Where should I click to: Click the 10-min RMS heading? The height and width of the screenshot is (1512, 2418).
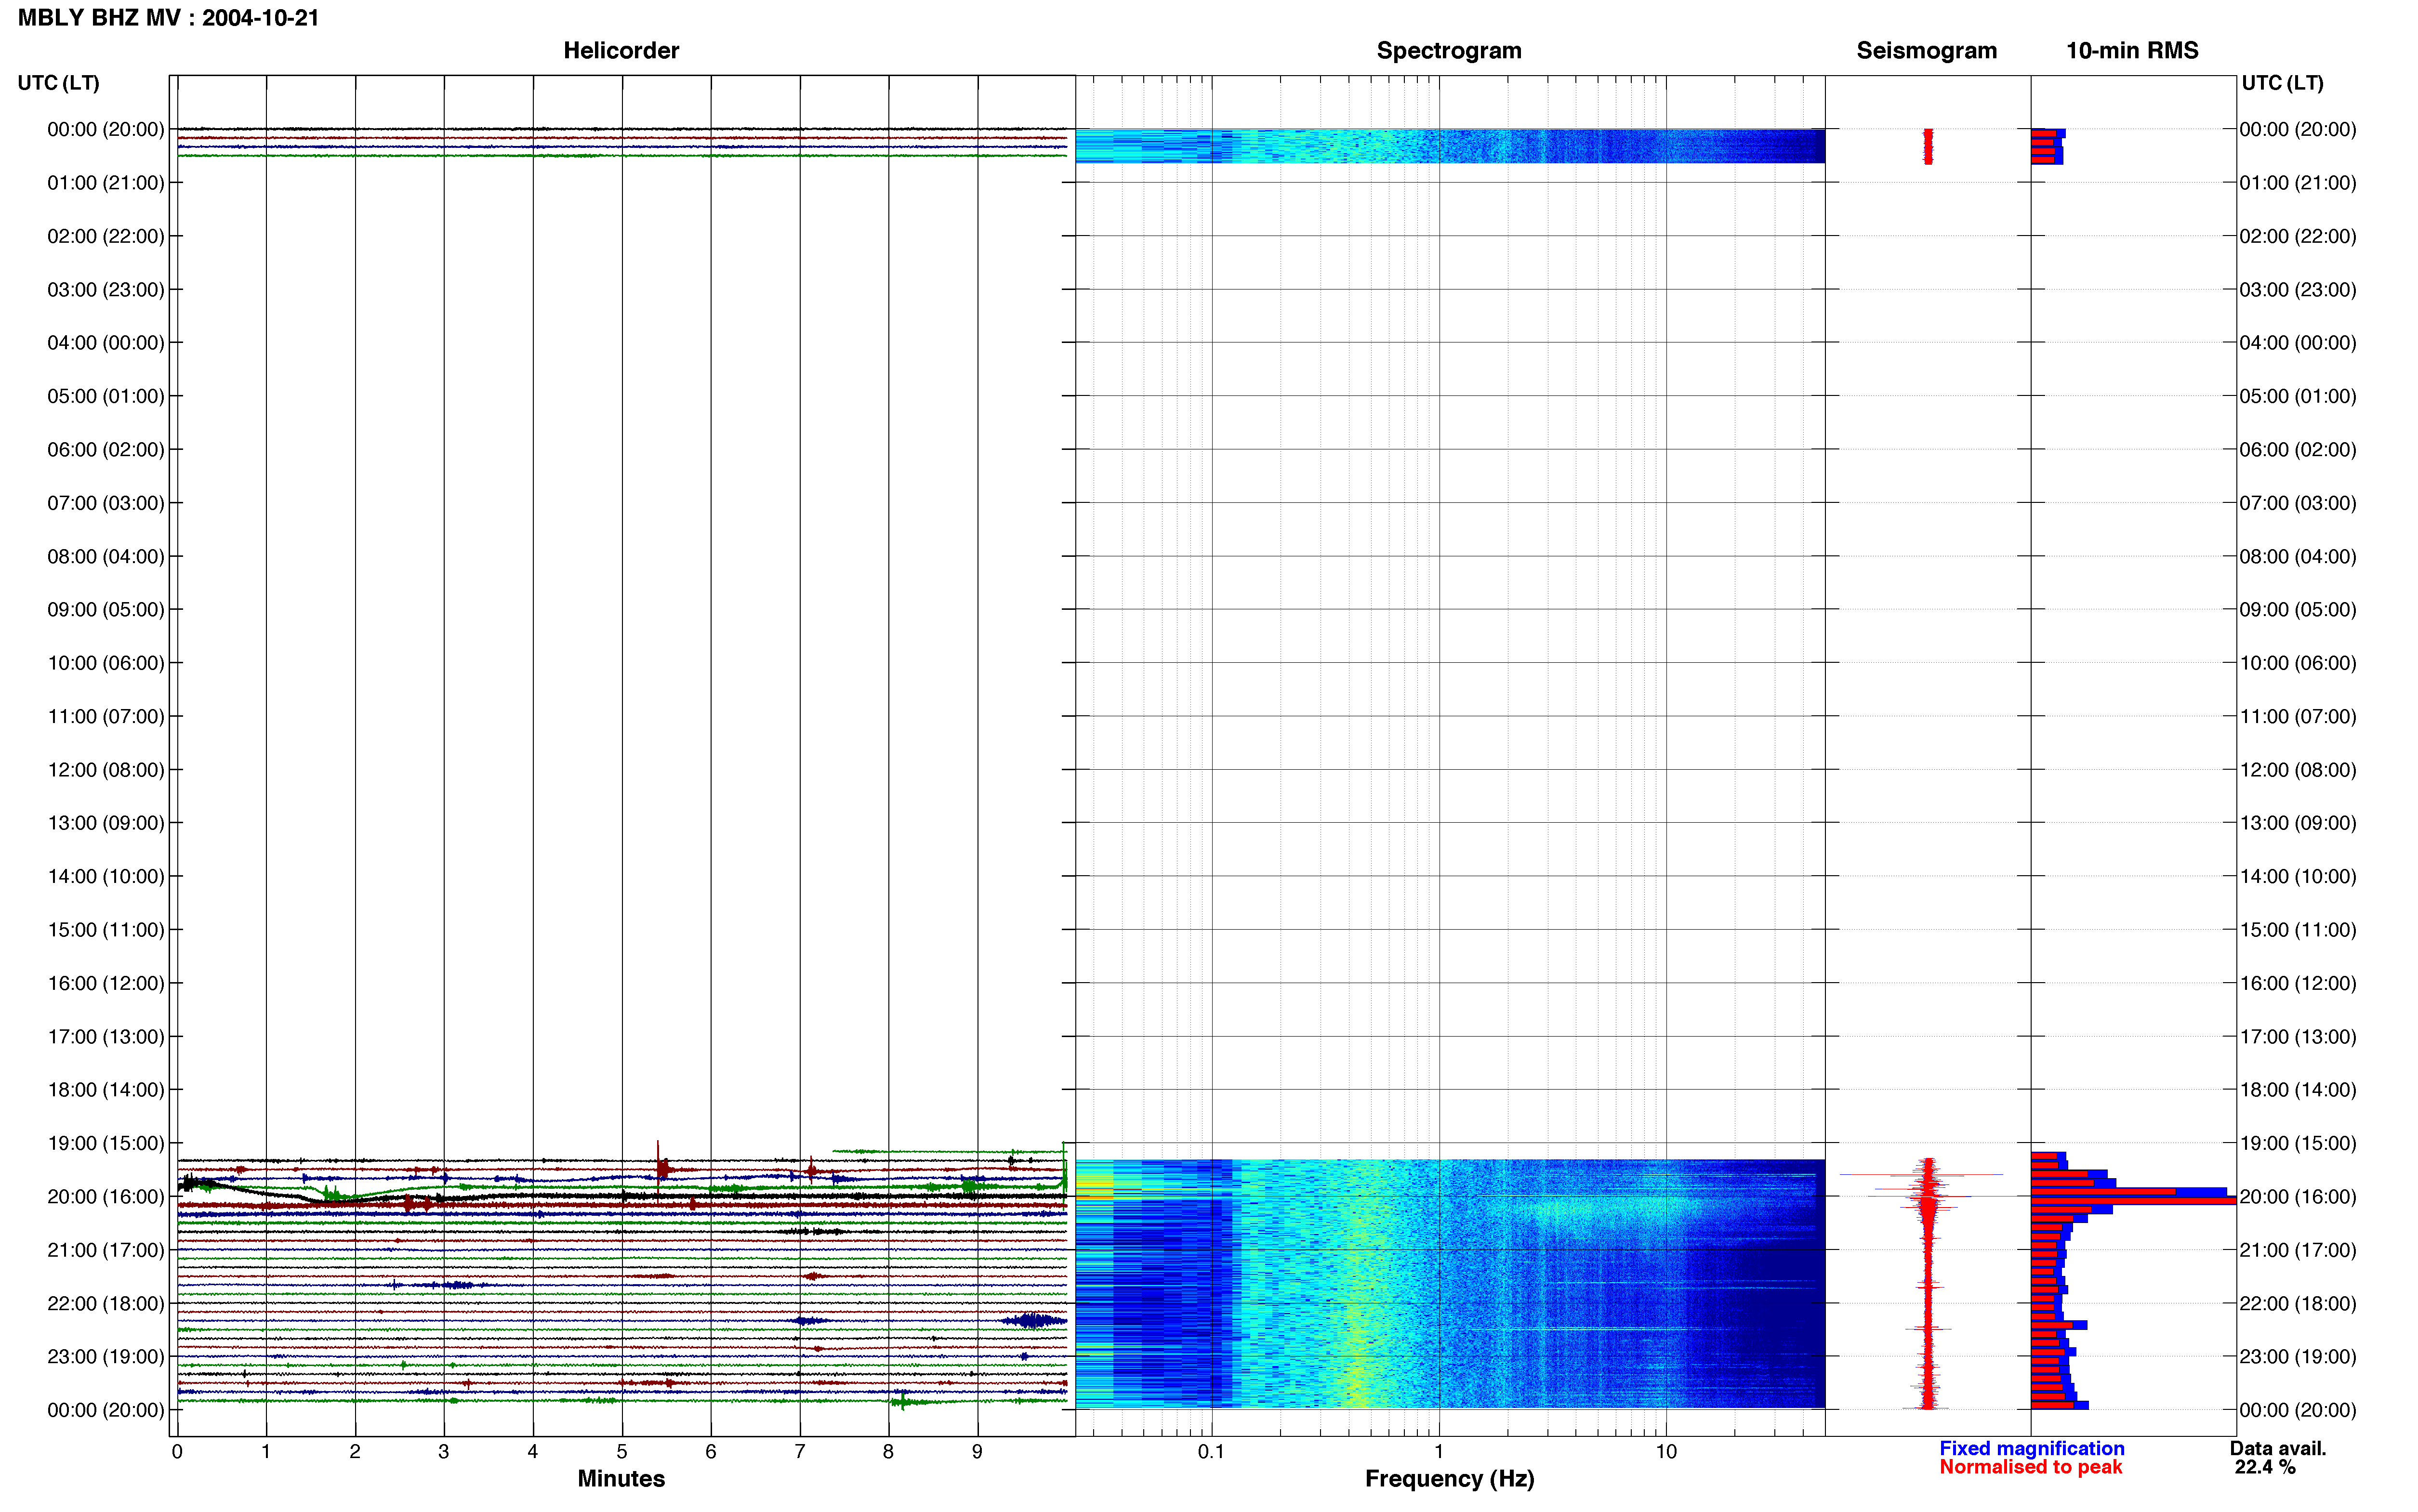(2132, 51)
